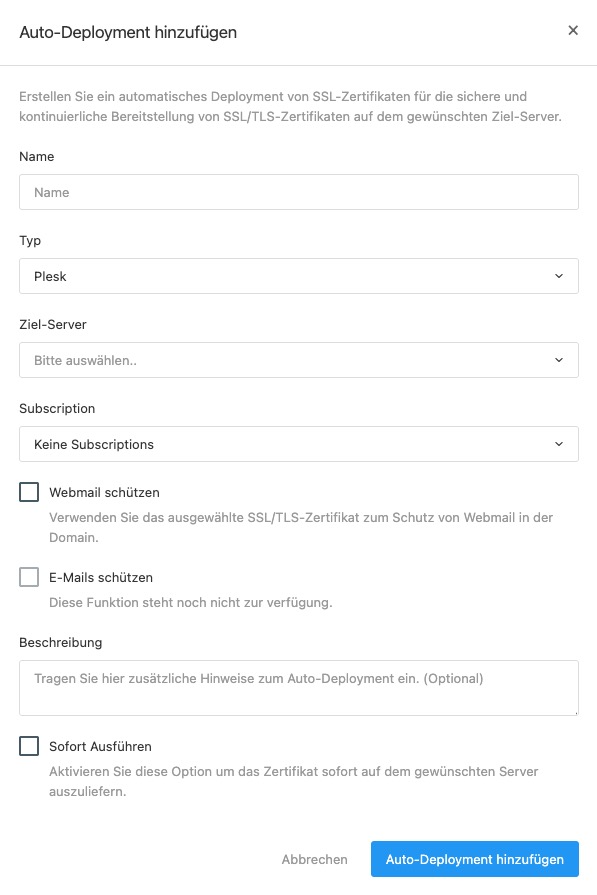Click the chevron arrow in the Typ field
The width and height of the screenshot is (597, 895).
[559, 276]
